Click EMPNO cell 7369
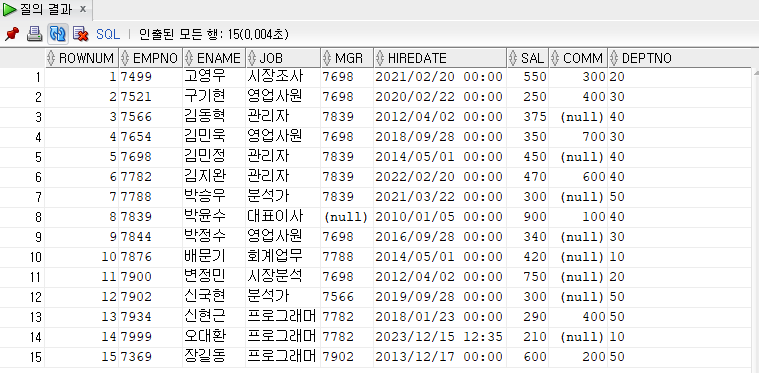The image size is (759, 373). pos(151,357)
